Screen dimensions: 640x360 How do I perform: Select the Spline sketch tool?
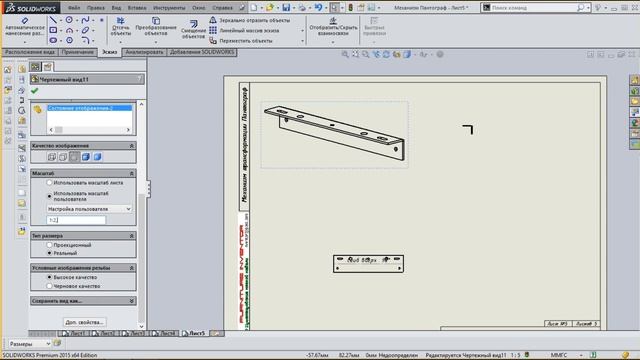(x=85, y=20)
